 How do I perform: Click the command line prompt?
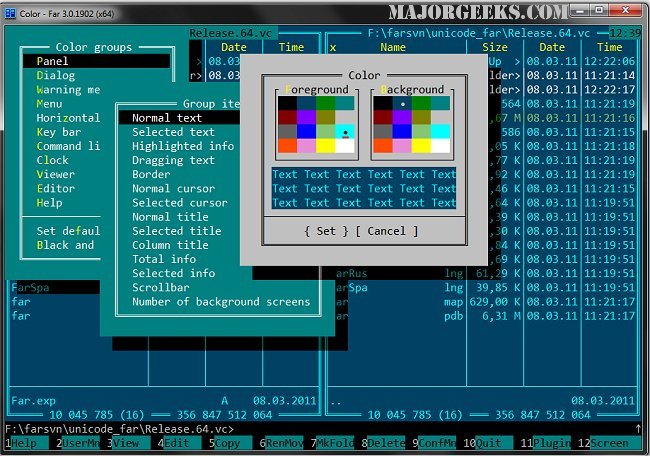click(x=119, y=428)
